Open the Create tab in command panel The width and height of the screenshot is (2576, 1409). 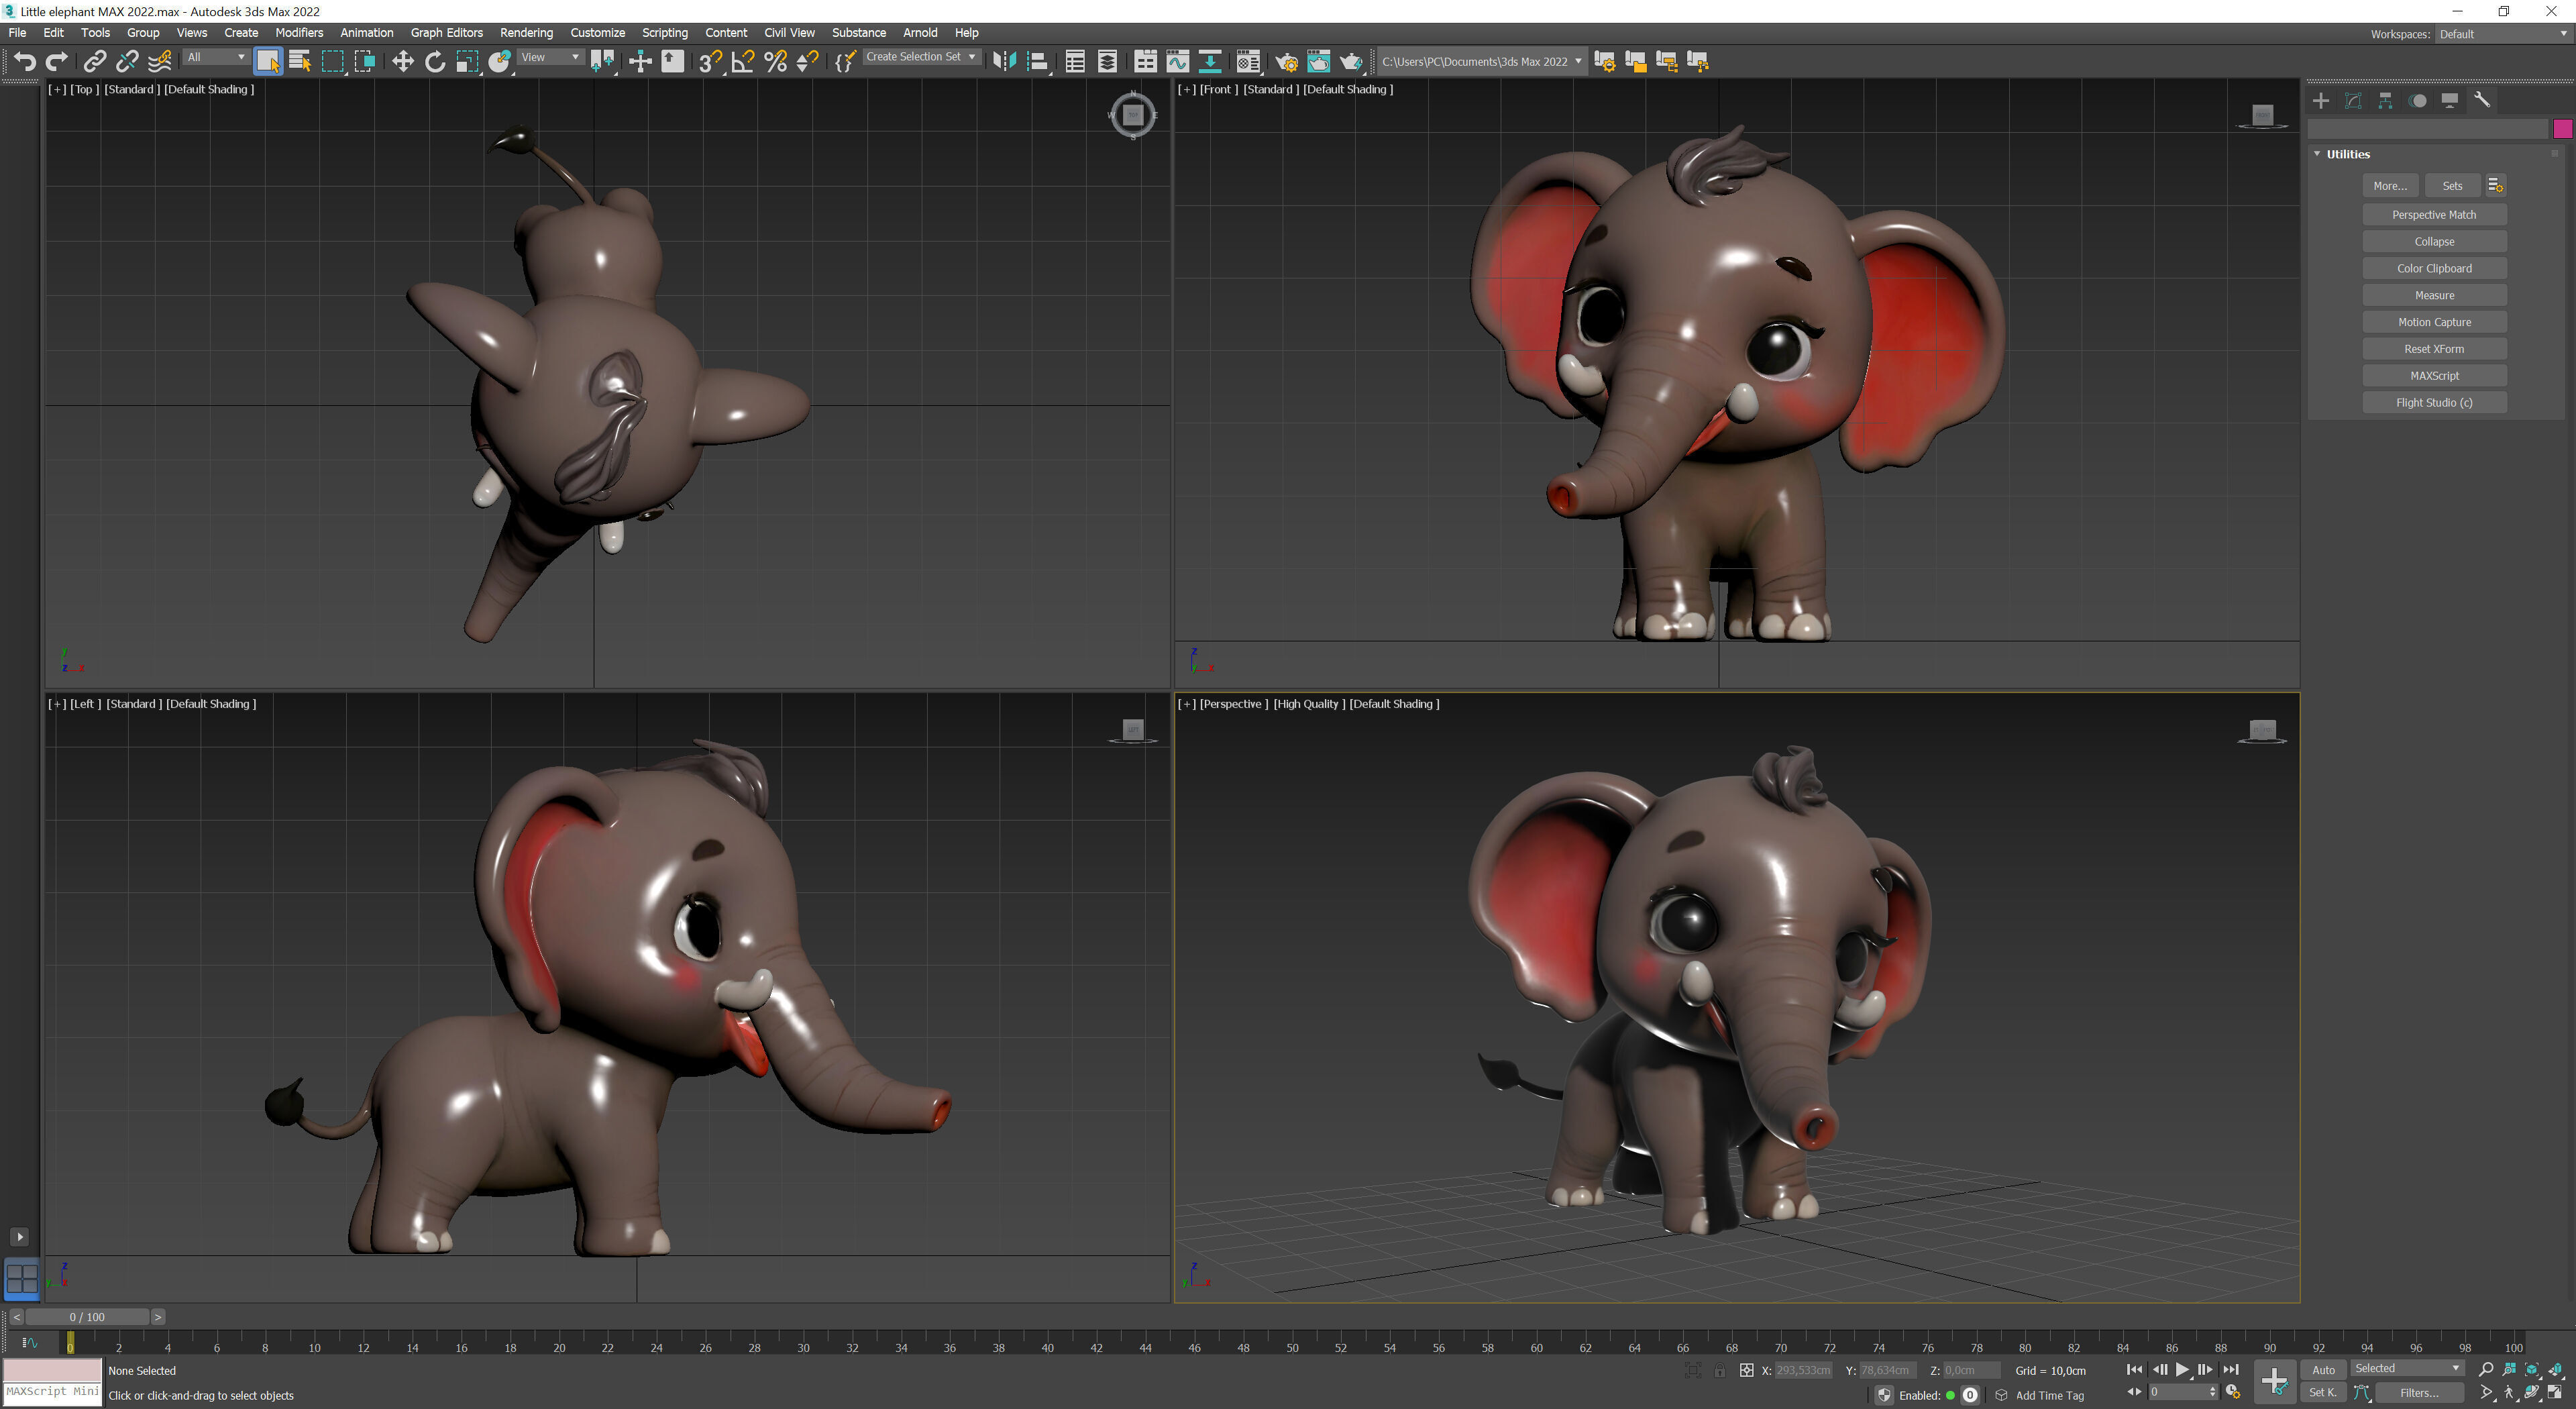pos(2321,100)
